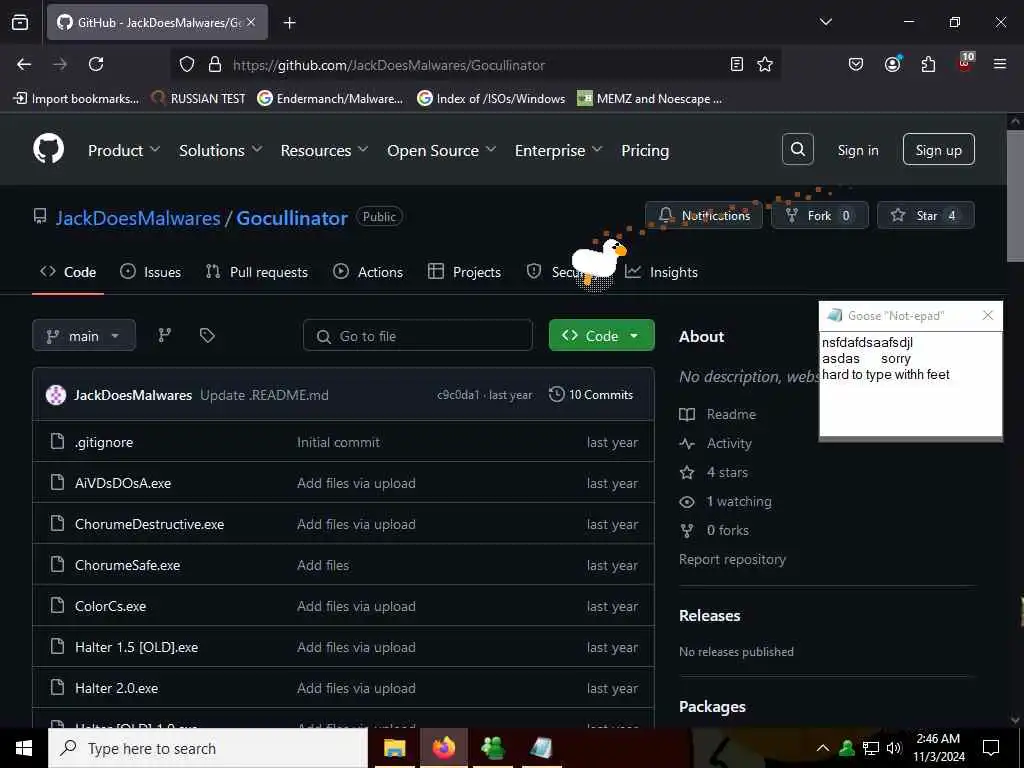Open the extensions puzzle piece icon

tap(928, 64)
